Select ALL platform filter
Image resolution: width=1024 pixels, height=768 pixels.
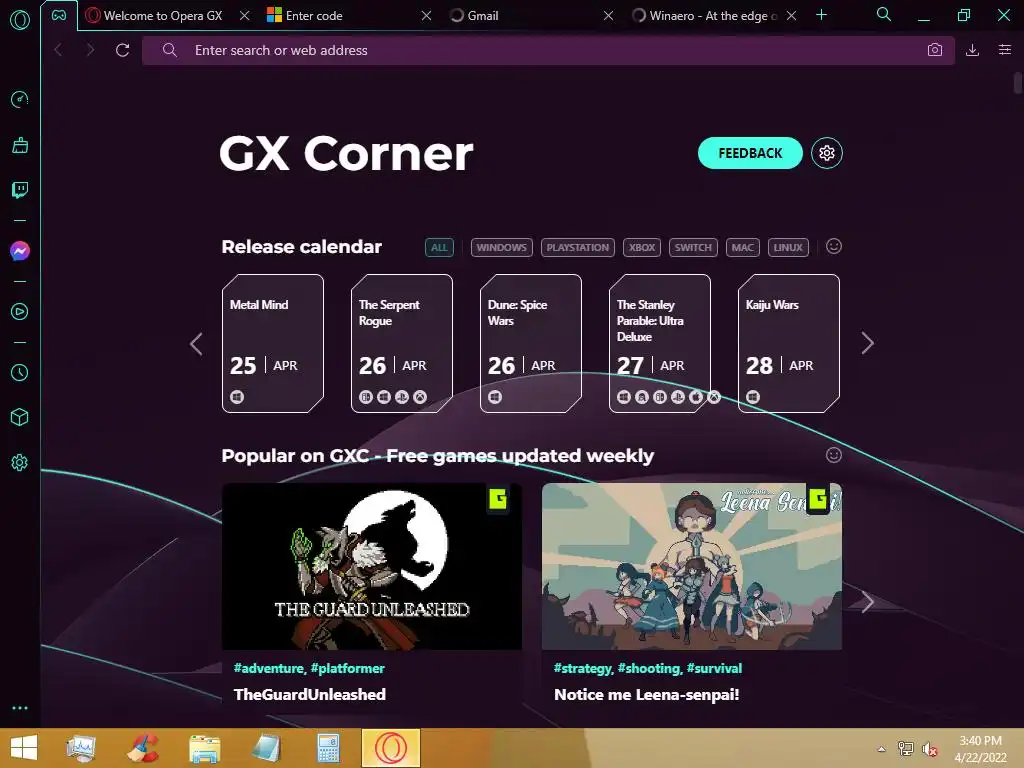tap(440, 248)
